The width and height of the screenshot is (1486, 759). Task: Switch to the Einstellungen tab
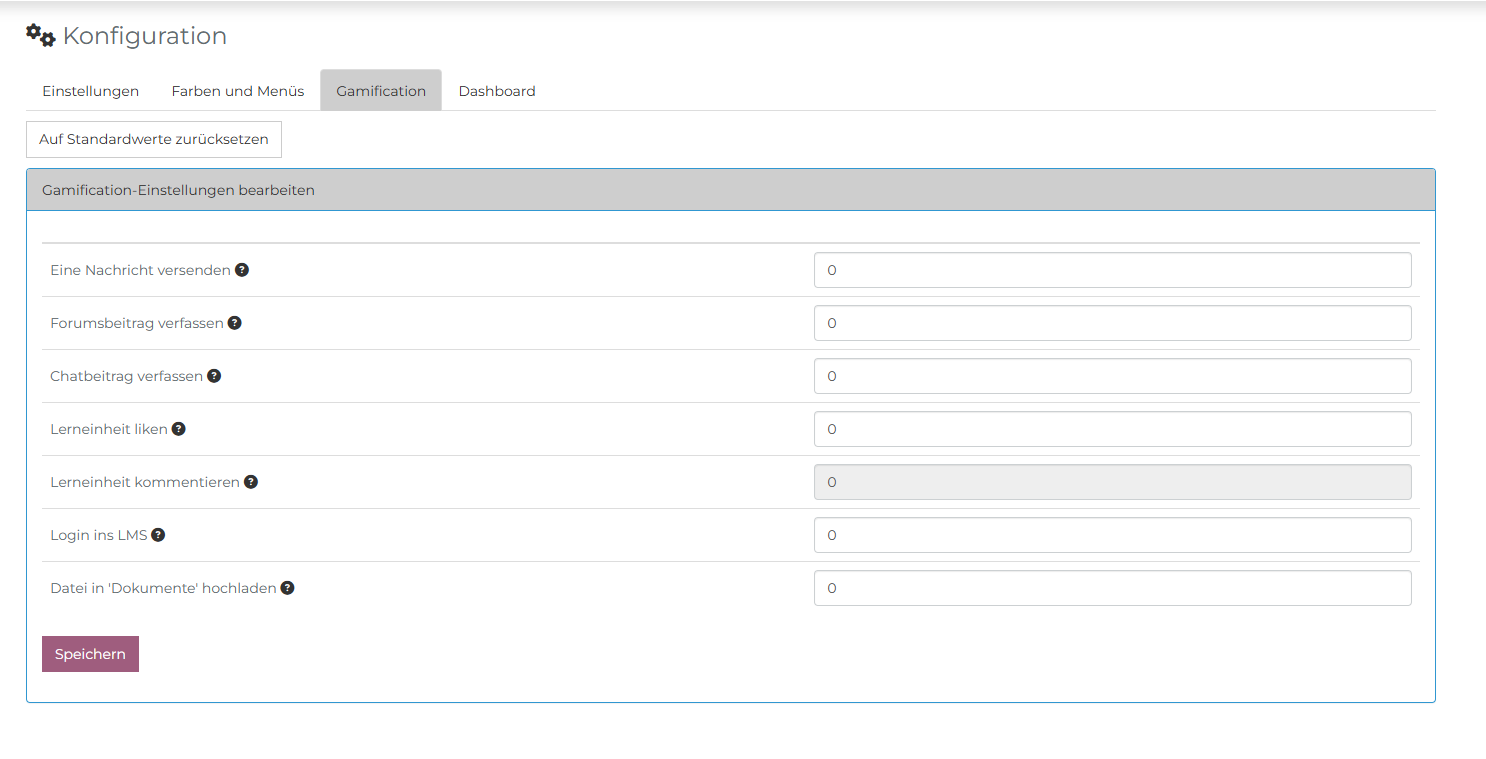coord(90,91)
